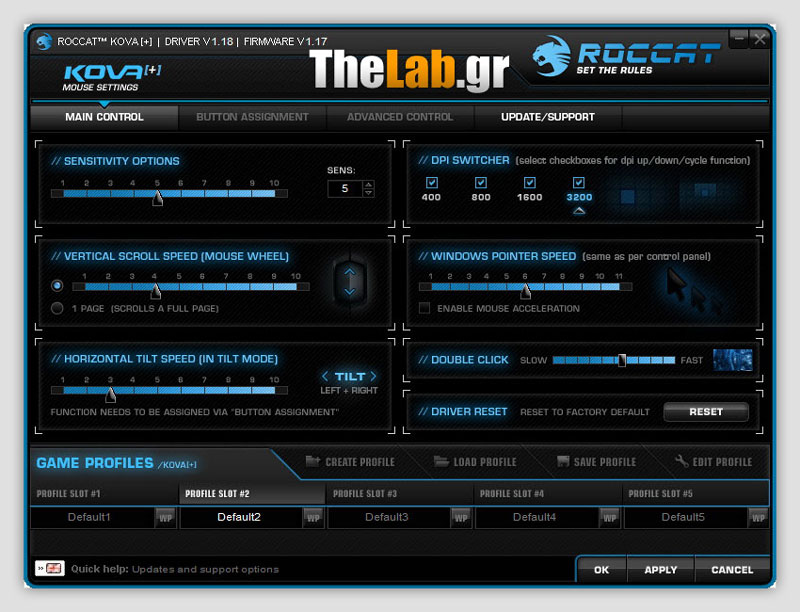The height and width of the screenshot is (612, 800).
Task: Select Profile Slot #3 tab
Action: [400, 494]
